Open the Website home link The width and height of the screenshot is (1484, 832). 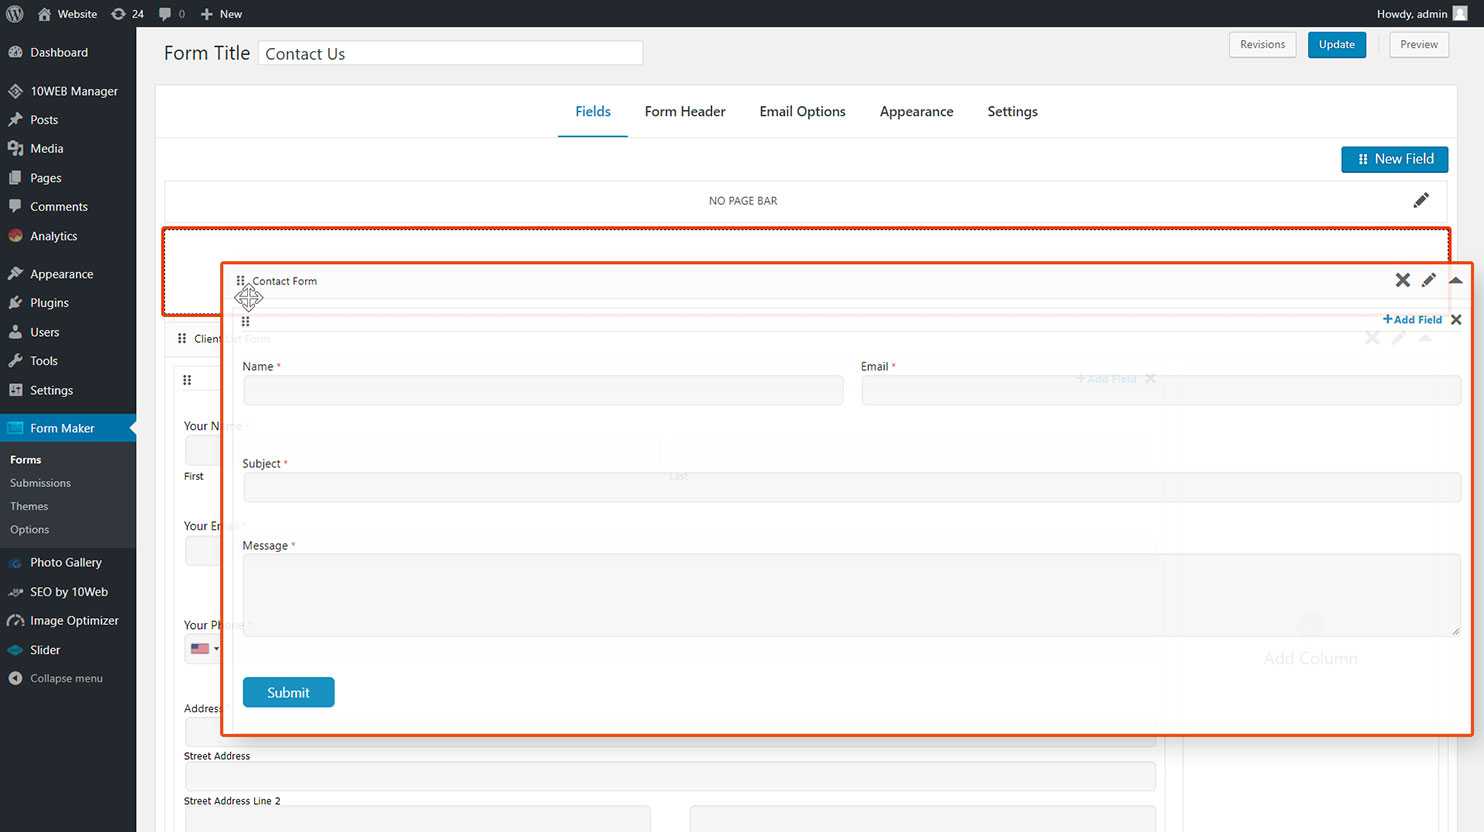click(67, 14)
